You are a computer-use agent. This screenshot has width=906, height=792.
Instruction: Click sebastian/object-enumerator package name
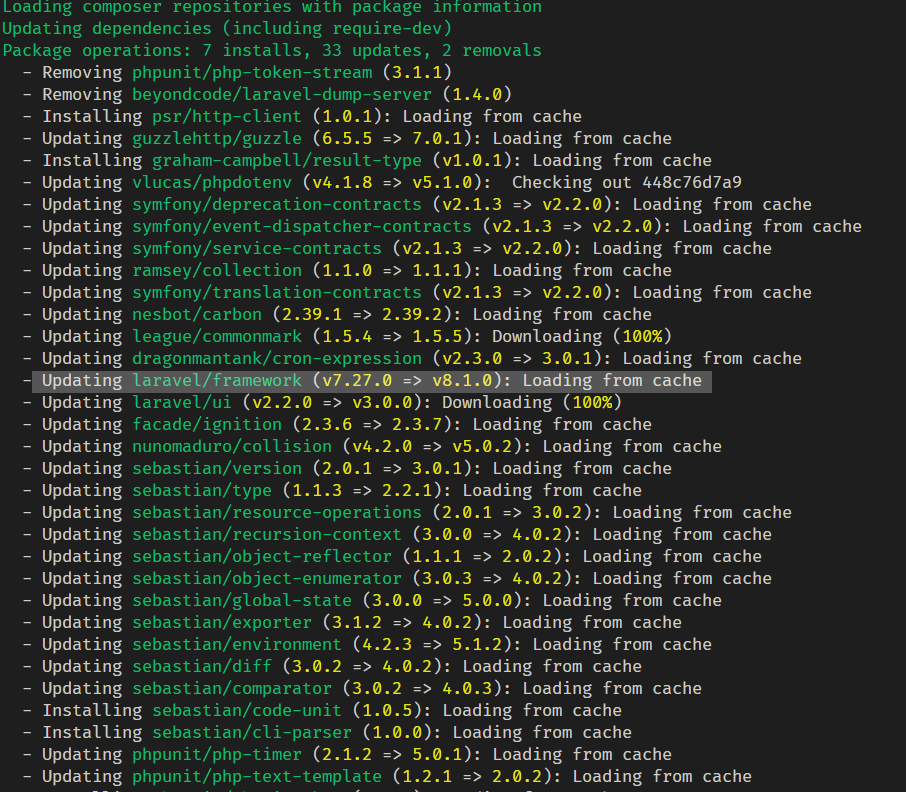tap(266, 578)
